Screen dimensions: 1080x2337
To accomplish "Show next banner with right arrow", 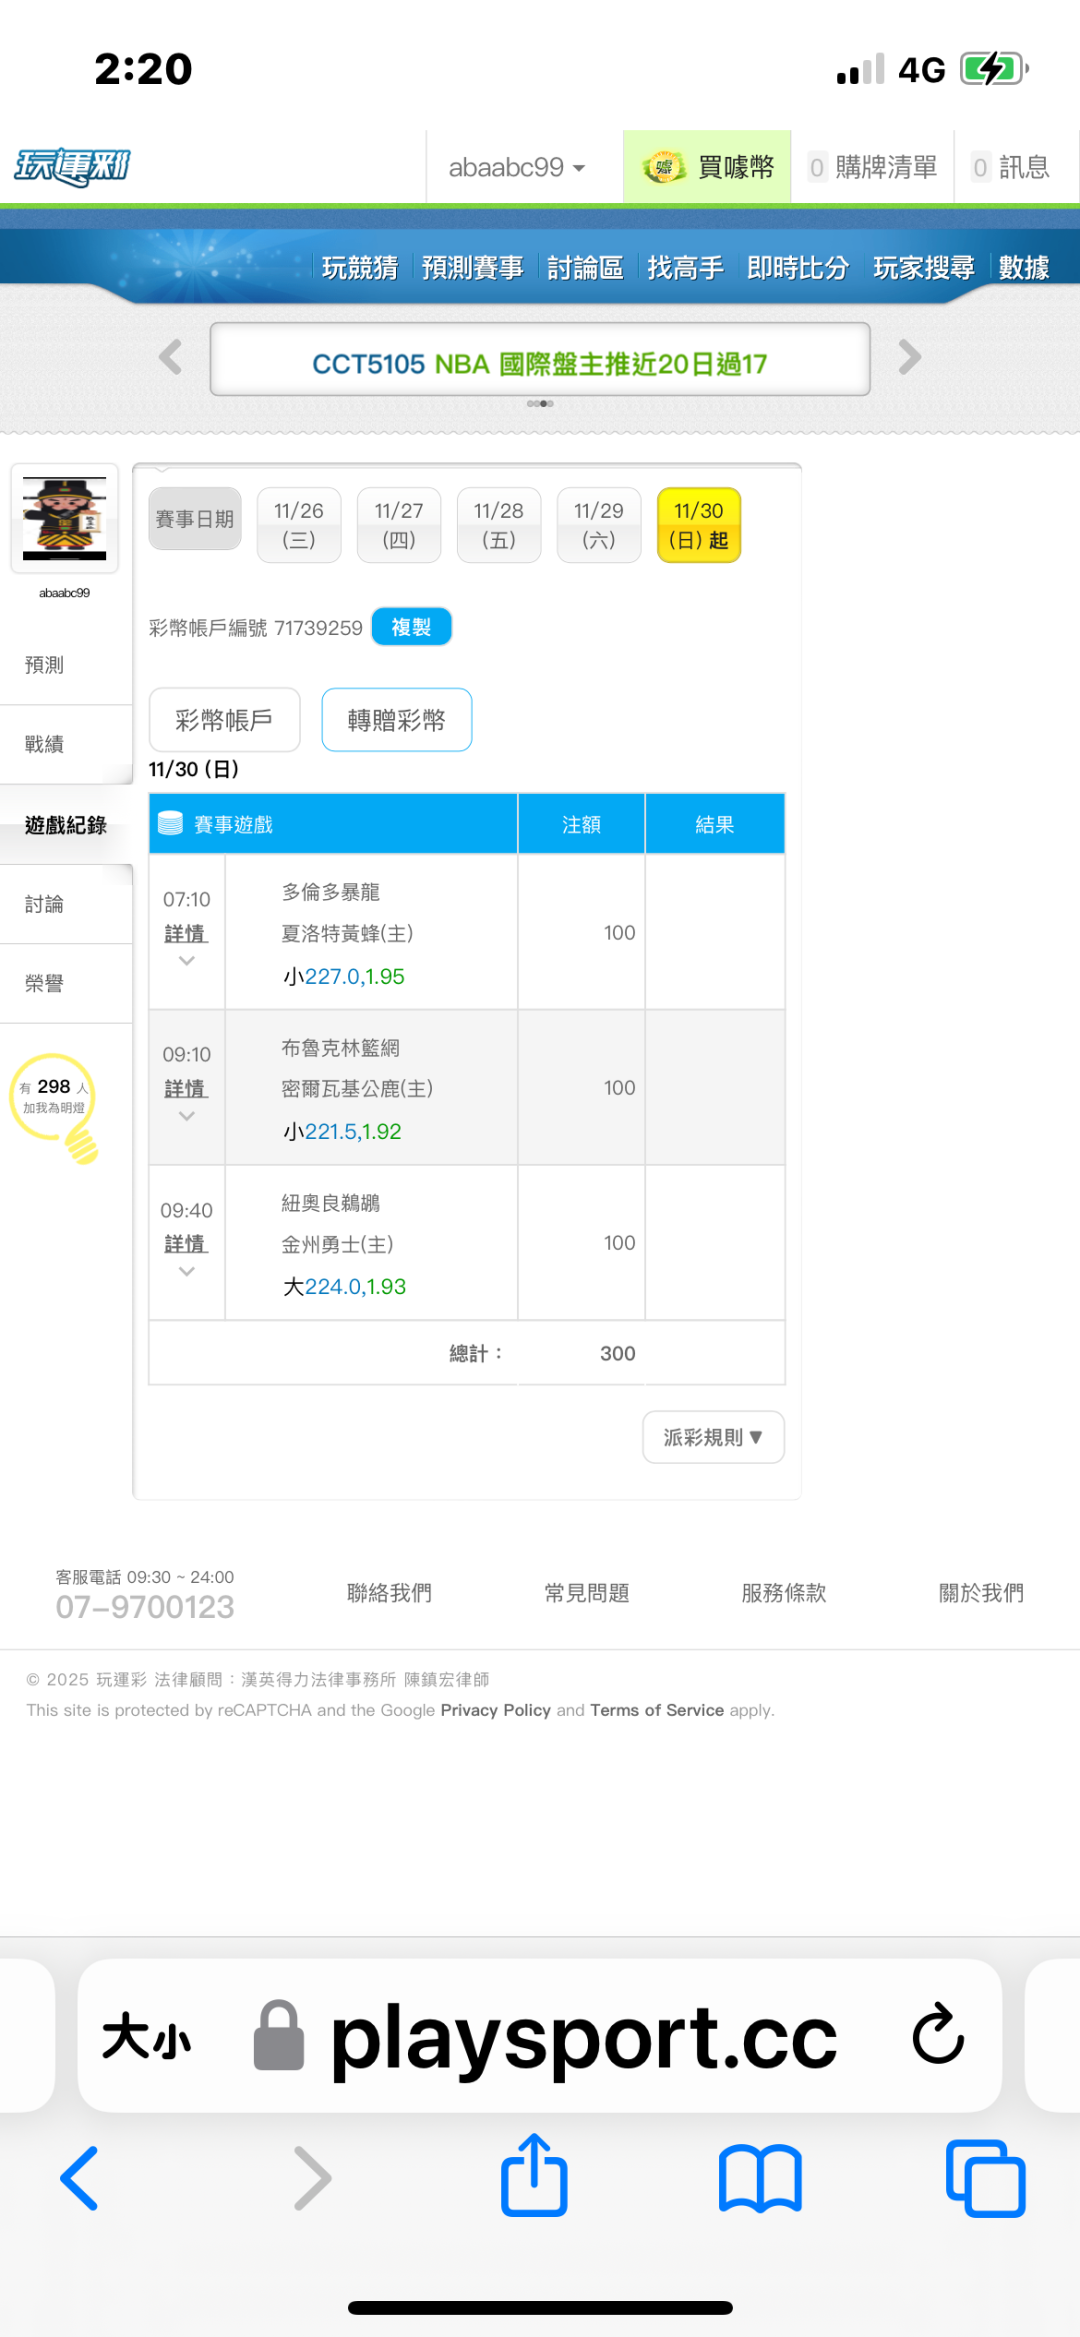I will 909,357.
